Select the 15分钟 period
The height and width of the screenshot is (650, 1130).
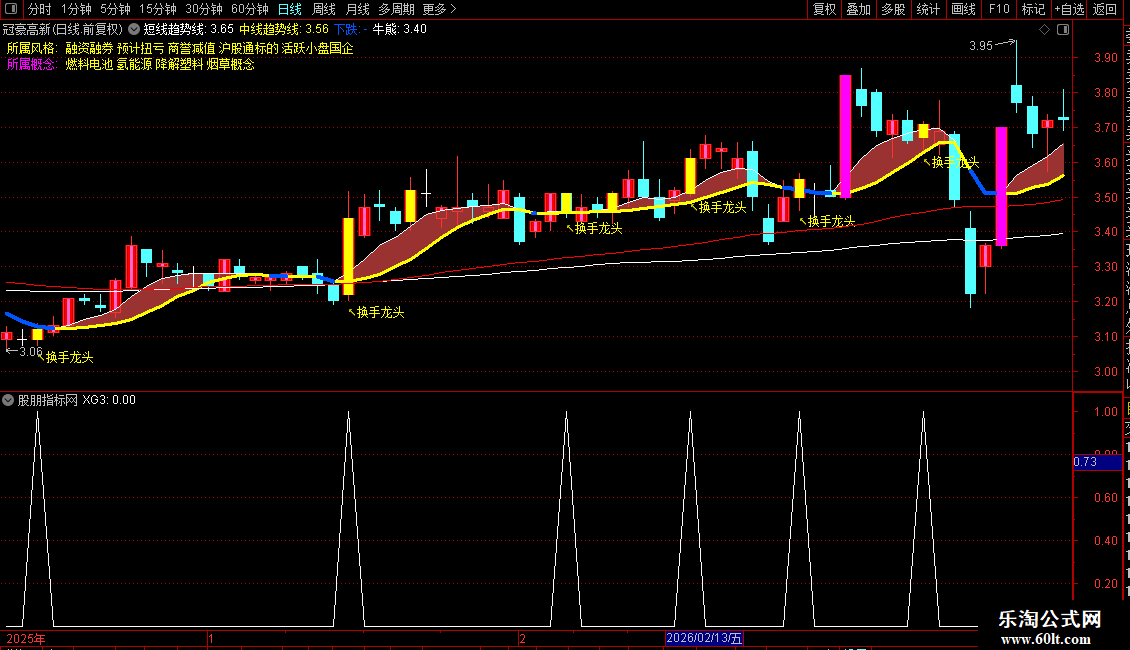pyautogui.click(x=158, y=9)
